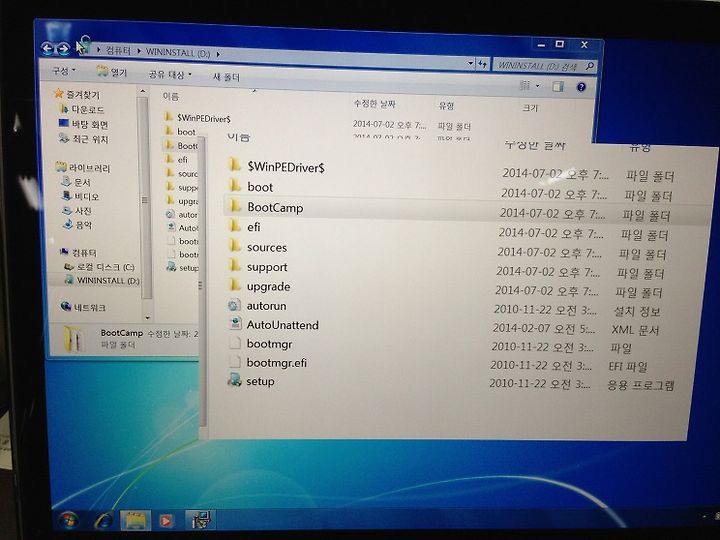Click the last pinned taskbar icon
The width and height of the screenshot is (720, 540).
point(201,519)
